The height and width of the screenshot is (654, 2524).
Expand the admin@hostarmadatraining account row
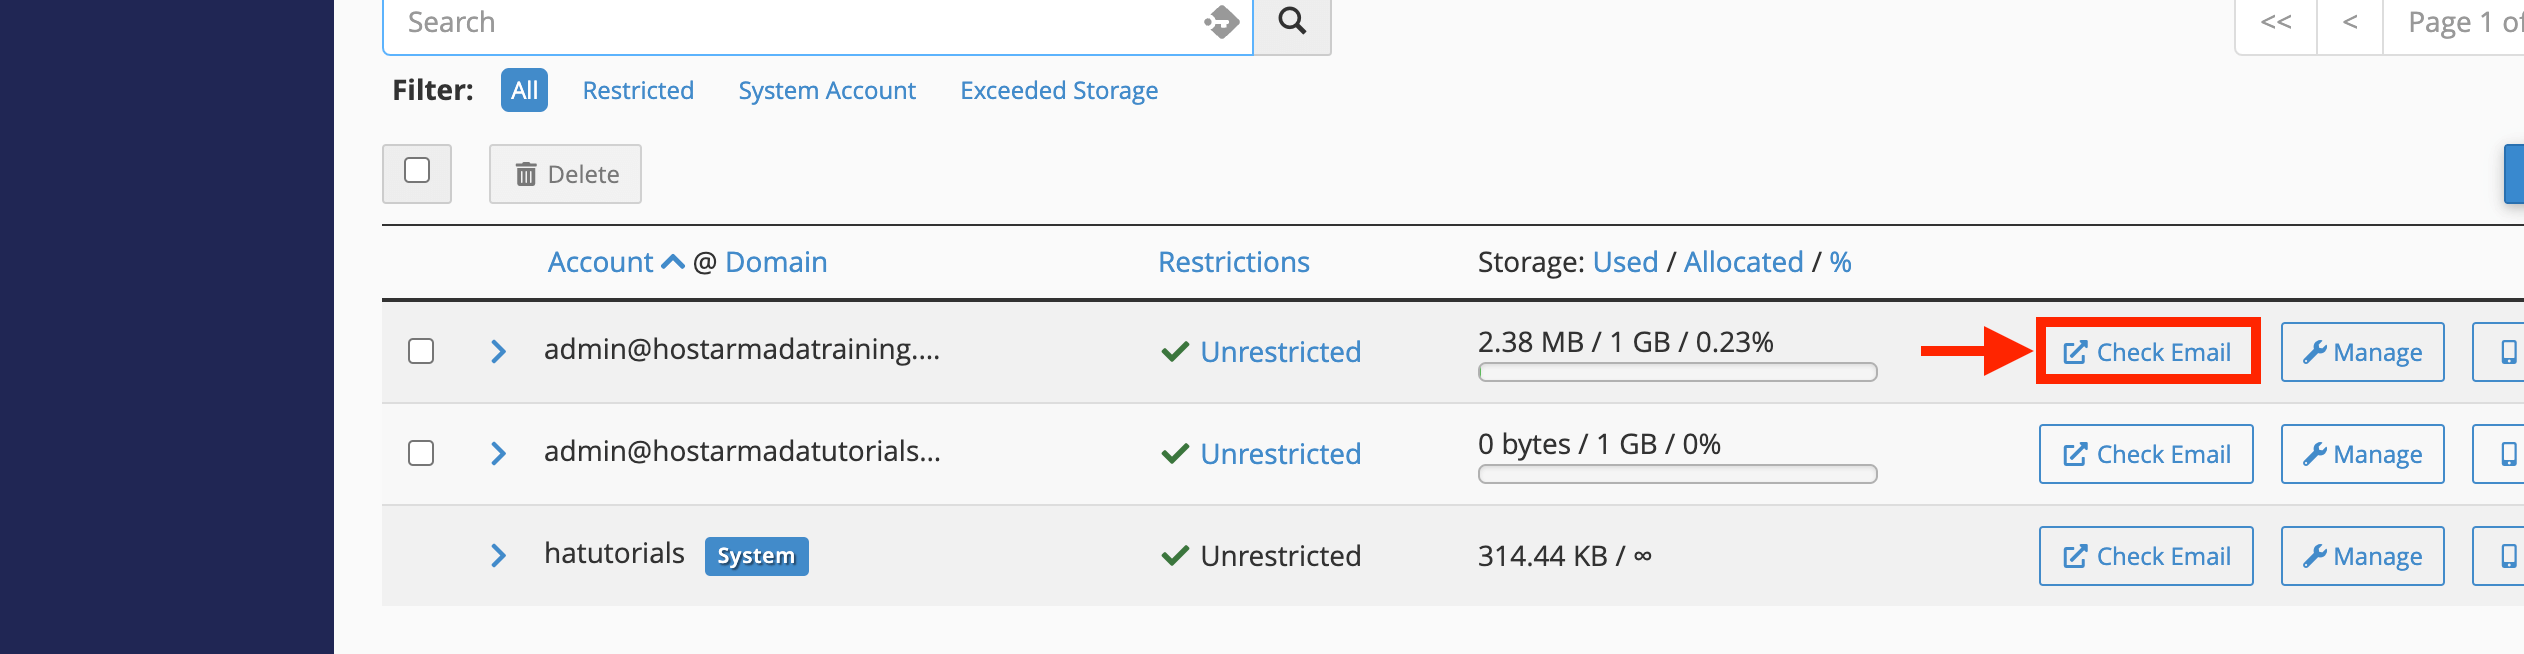(498, 351)
